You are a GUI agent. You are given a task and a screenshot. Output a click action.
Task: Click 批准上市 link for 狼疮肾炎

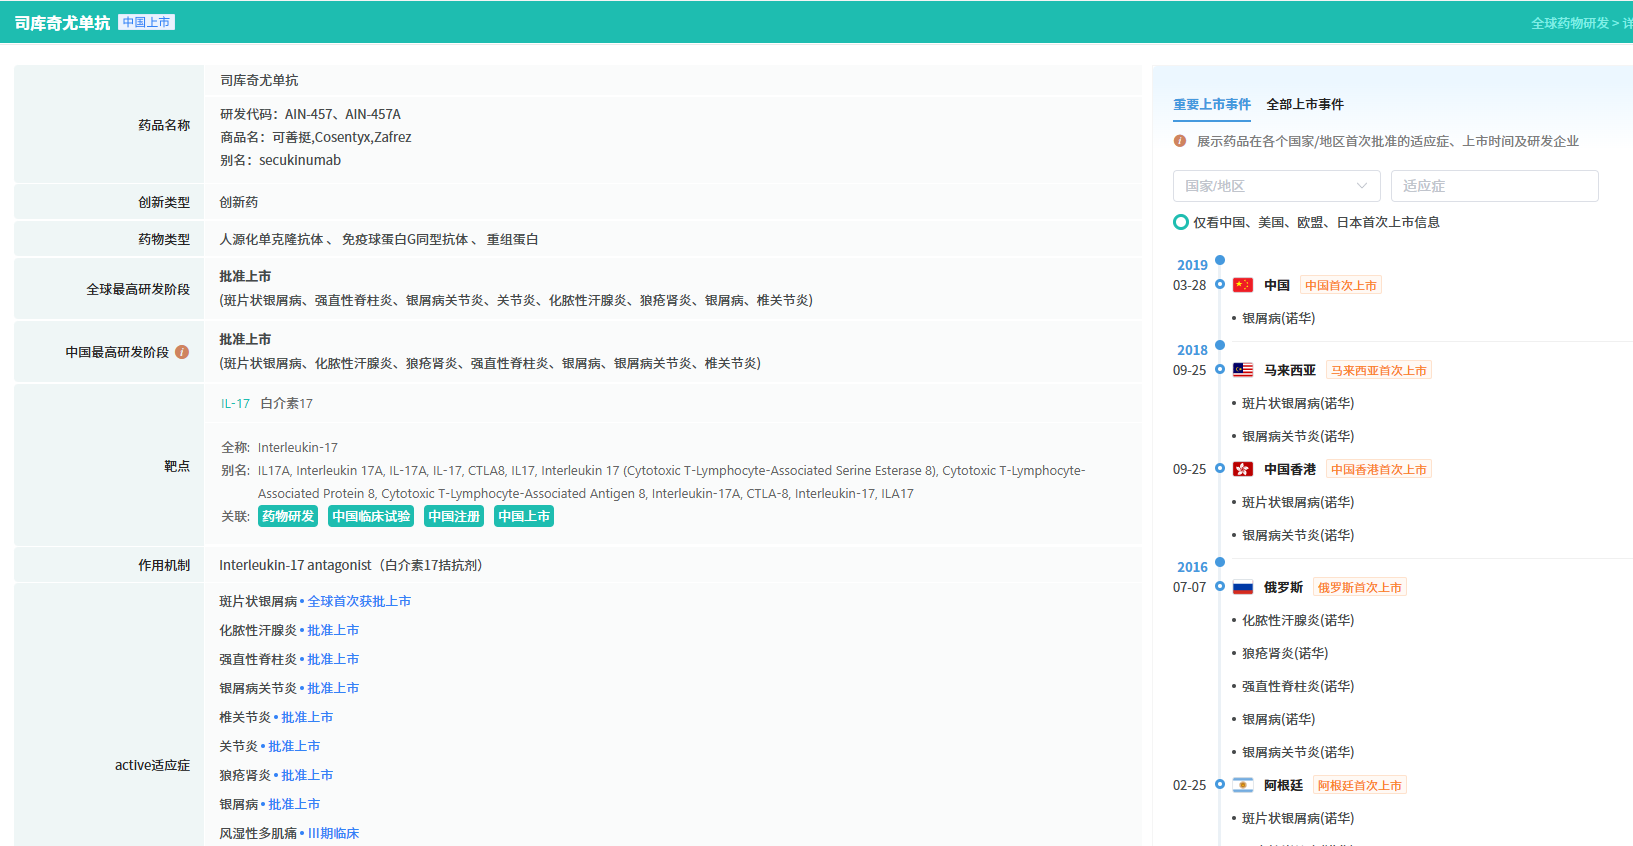click(307, 775)
